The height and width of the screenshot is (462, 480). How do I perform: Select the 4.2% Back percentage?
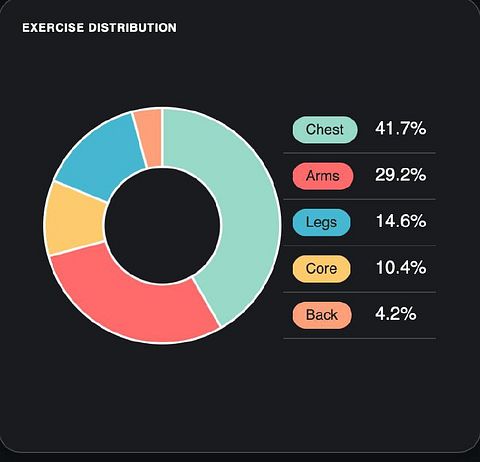click(396, 314)
